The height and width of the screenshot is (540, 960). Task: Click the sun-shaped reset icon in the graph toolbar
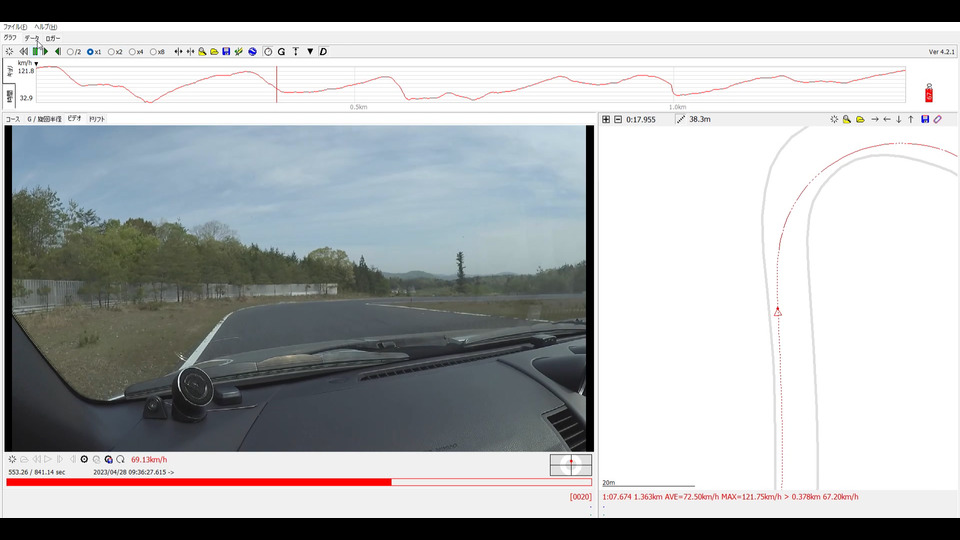pos(9,51)
